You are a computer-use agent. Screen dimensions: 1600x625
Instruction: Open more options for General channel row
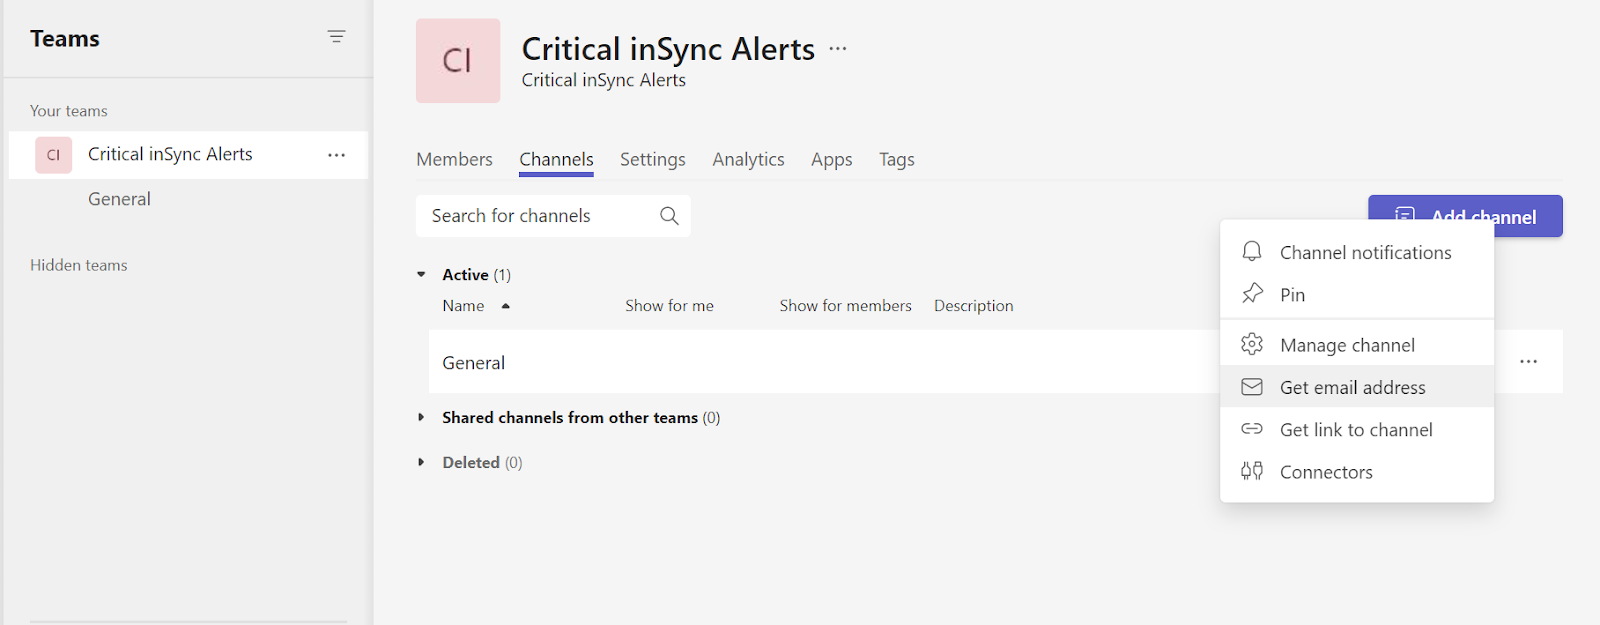click(x=1528, y=362)
